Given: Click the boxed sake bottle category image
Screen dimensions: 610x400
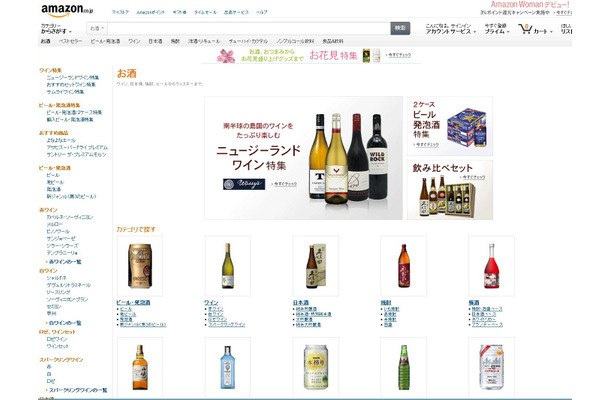Looking at the screenshot, I should (x=316, y=266).
